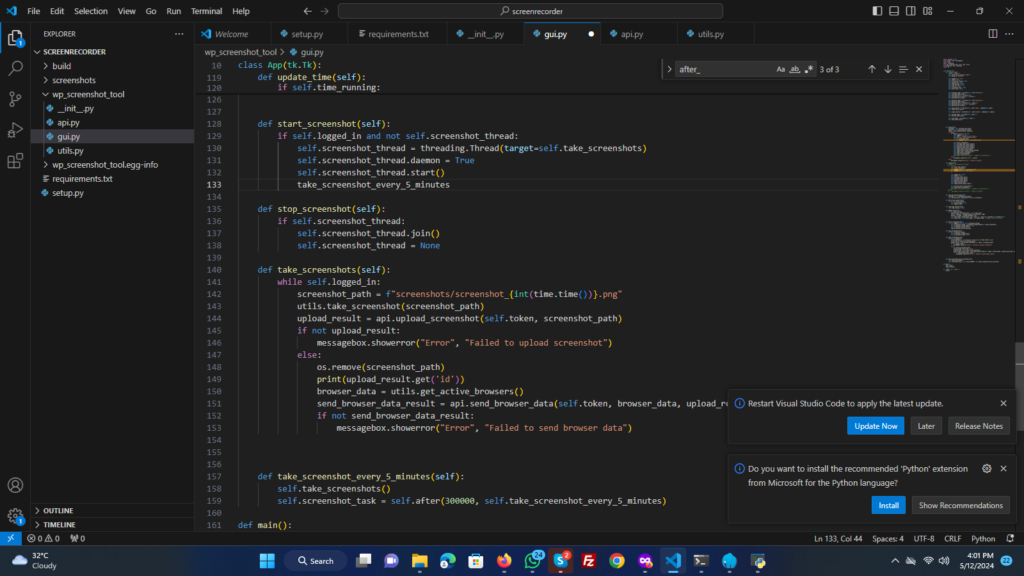Switch to the requirements.txt tab
Image resolution: width=1024 pixels, height=576 pixels.
(398, 33)
